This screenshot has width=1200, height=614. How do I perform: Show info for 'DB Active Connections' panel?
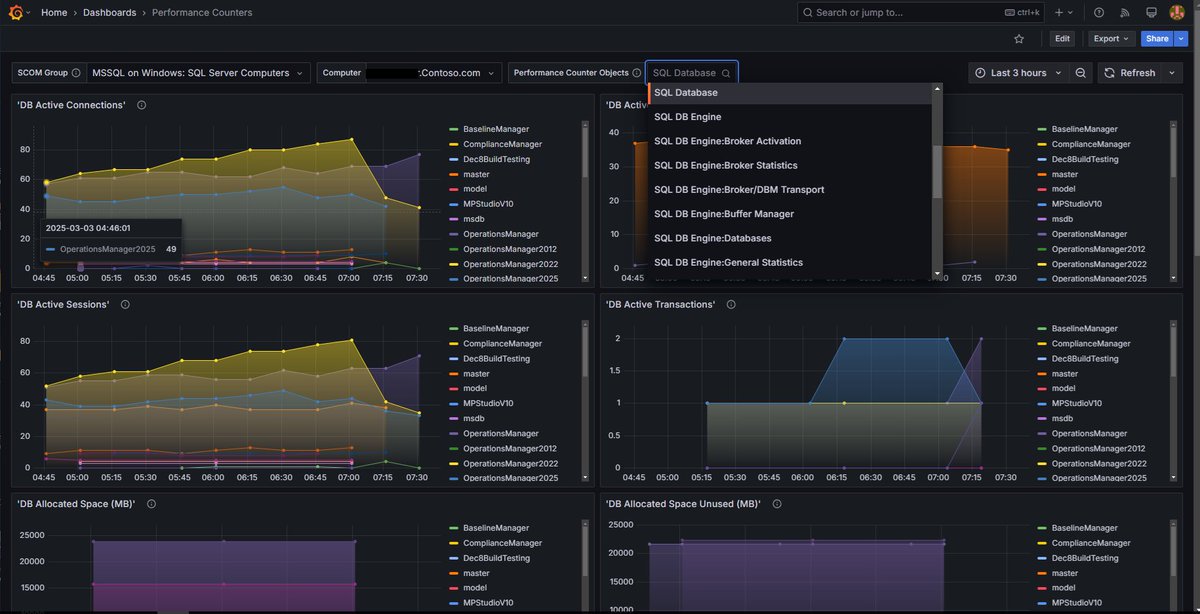pyautogui.click(x=142, y=105)
